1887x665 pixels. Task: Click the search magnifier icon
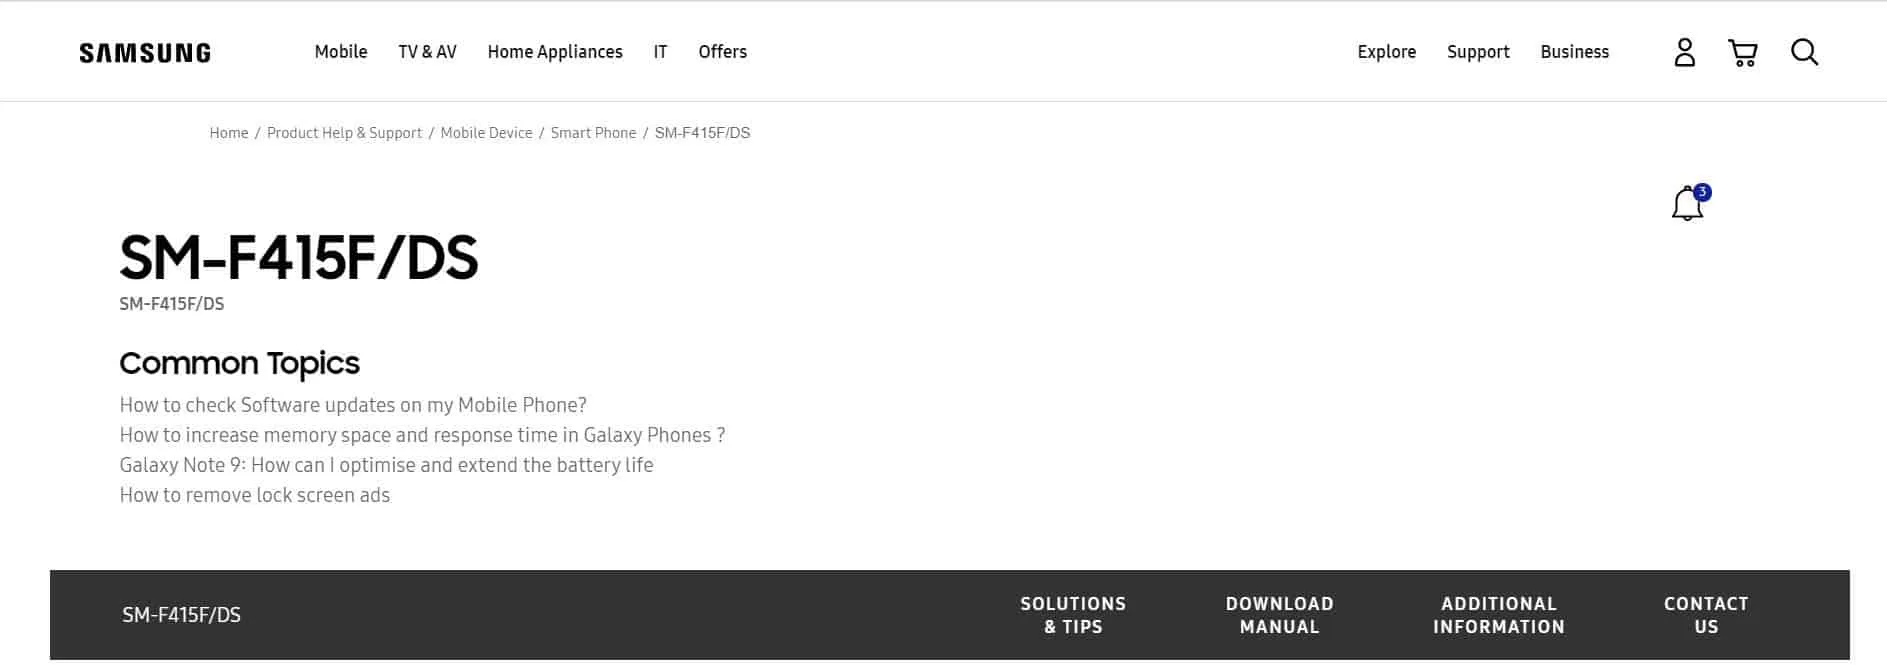click(x=1804, y=52)
